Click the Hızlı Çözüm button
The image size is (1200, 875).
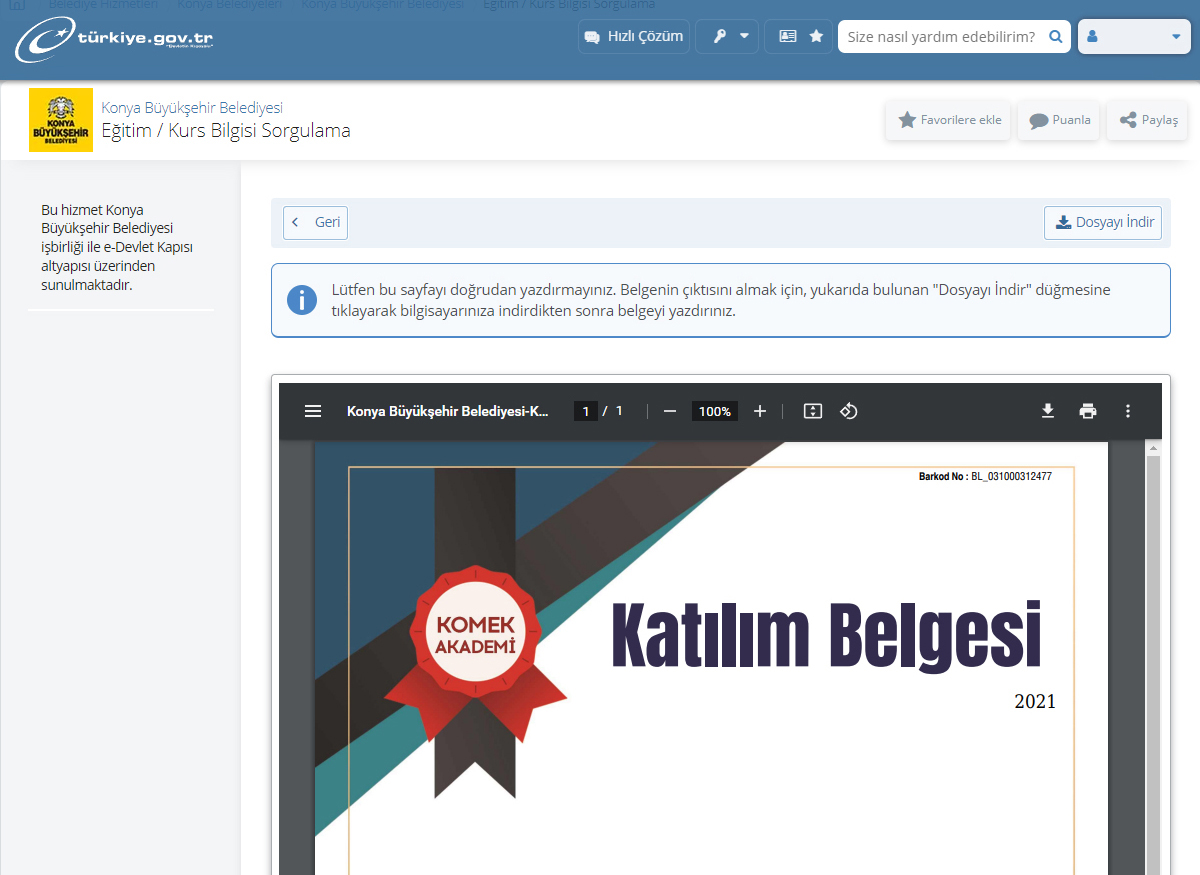[634, 36]
